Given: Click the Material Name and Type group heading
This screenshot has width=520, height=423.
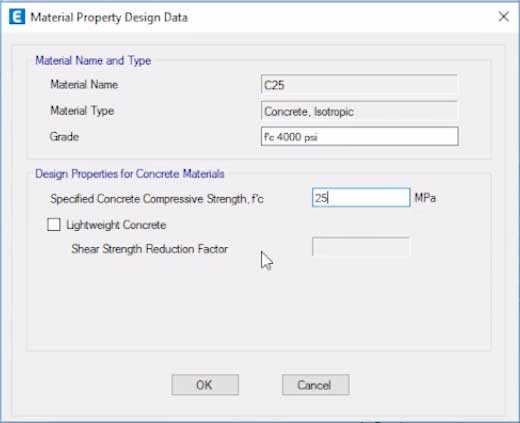Looking at the screenshot, I should (93, 61).
